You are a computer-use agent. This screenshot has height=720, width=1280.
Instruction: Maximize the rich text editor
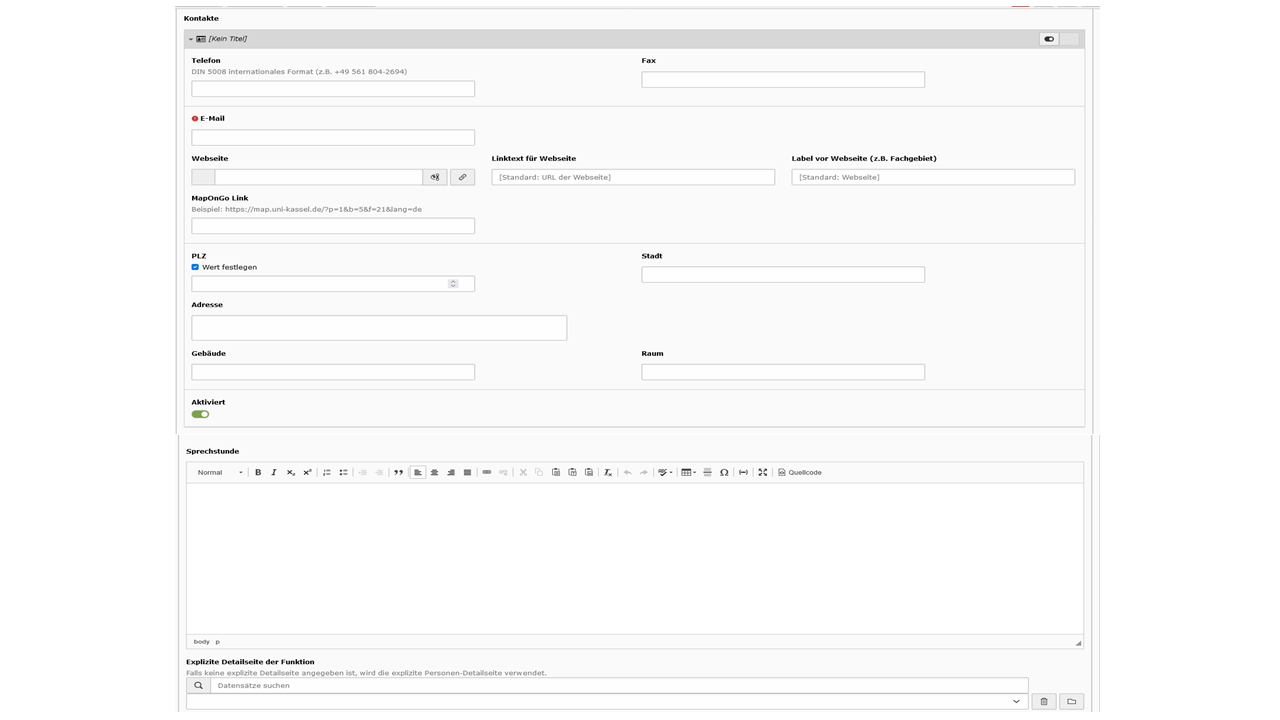(762, 472)
